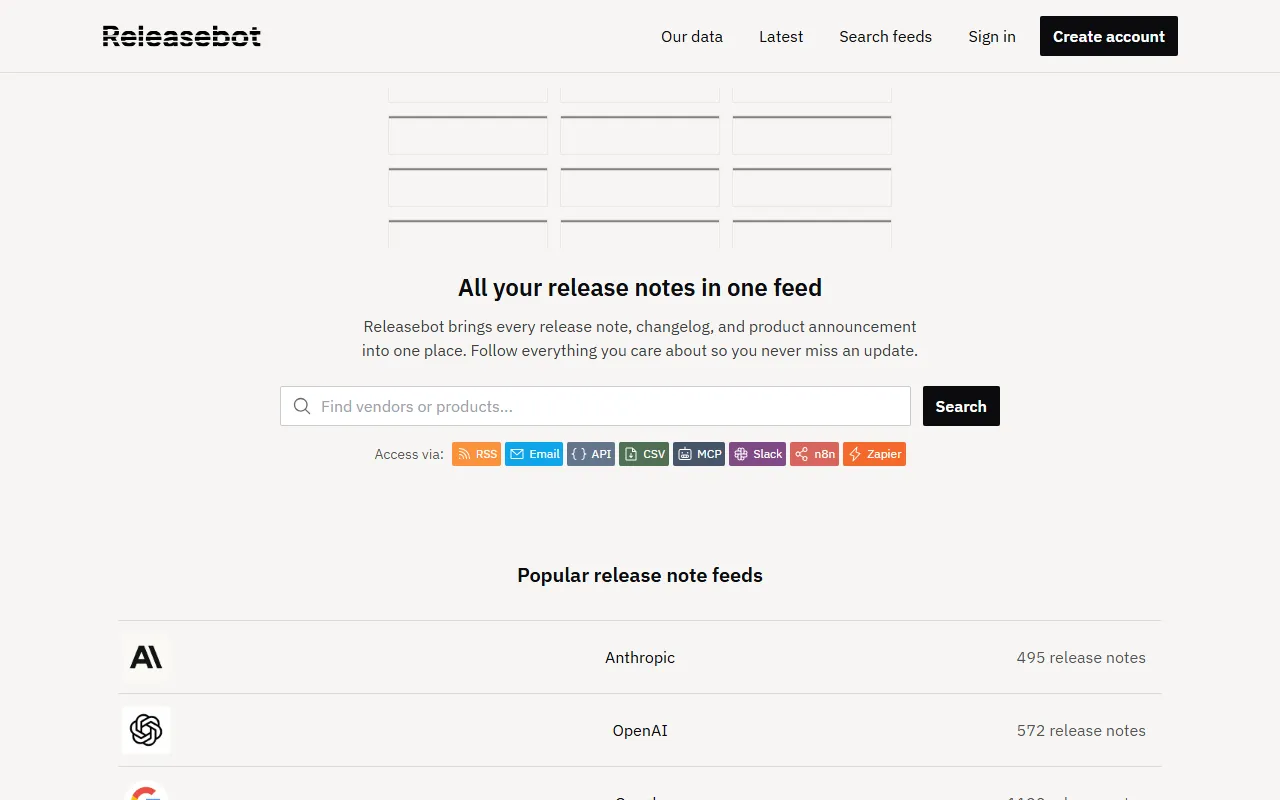Open the MCP access badge
This screenshot has width=1280, height=800.
click(699, 454)
